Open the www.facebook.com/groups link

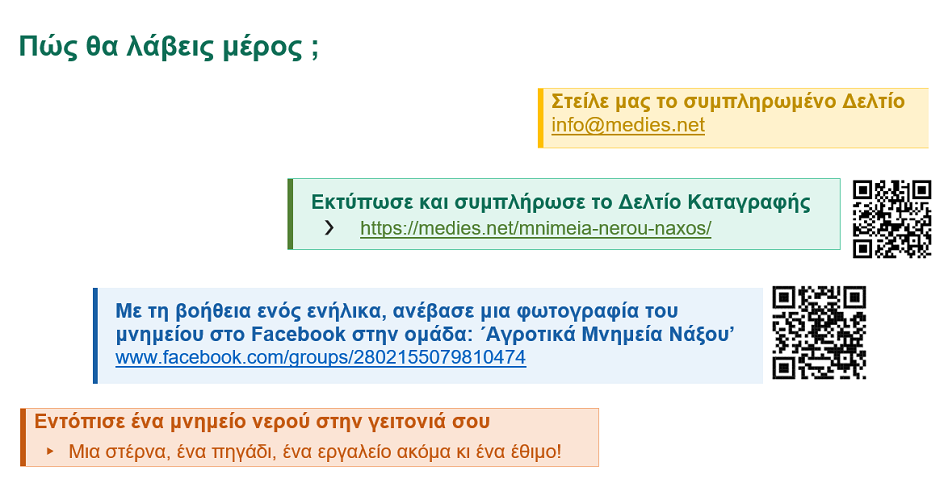(x=320, y=357)
